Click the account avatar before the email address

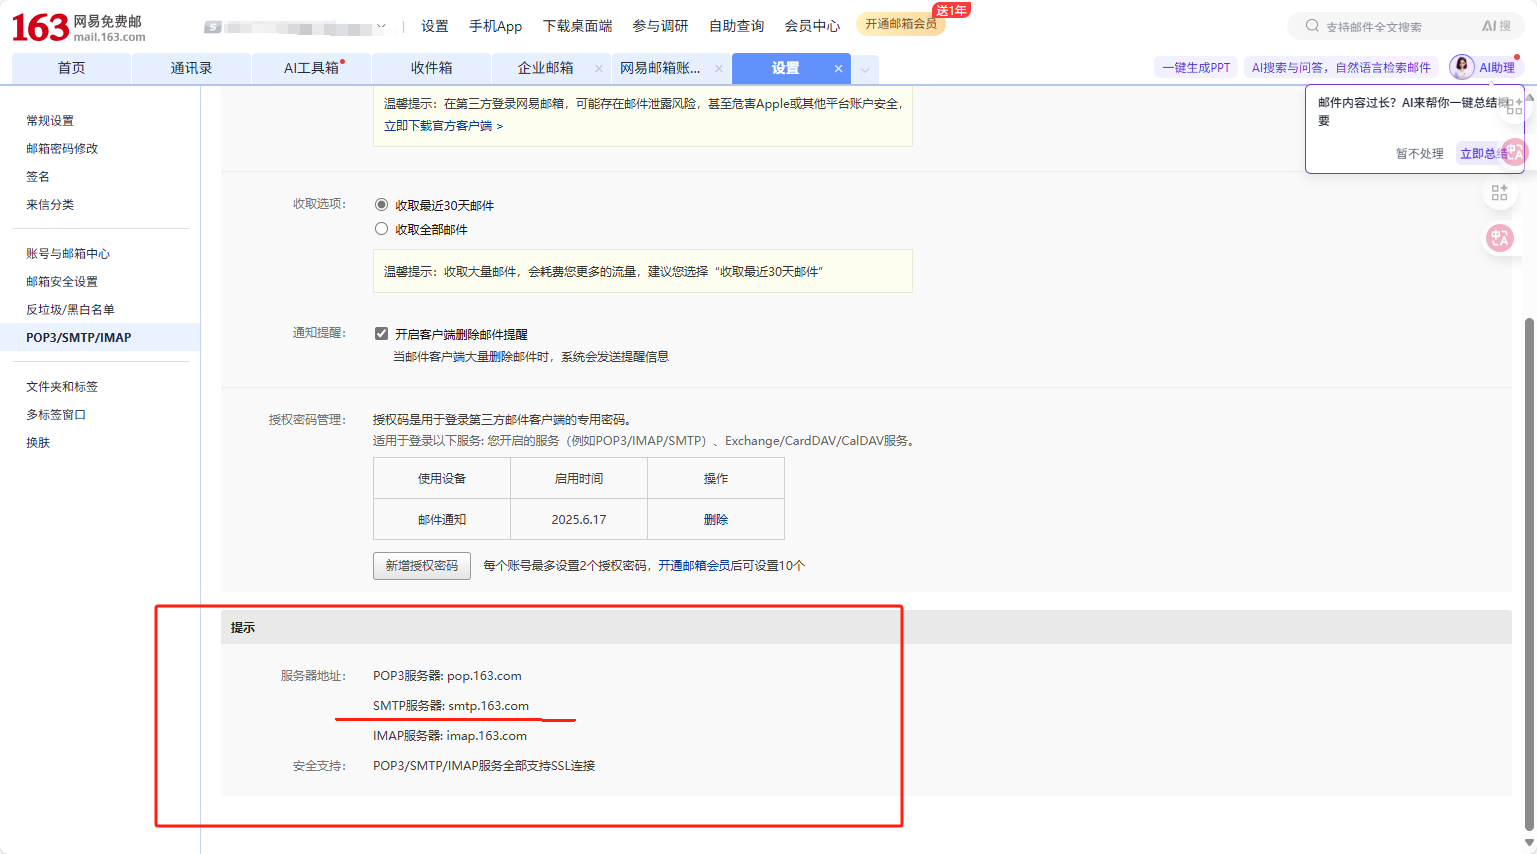click(x=213, y=26)
